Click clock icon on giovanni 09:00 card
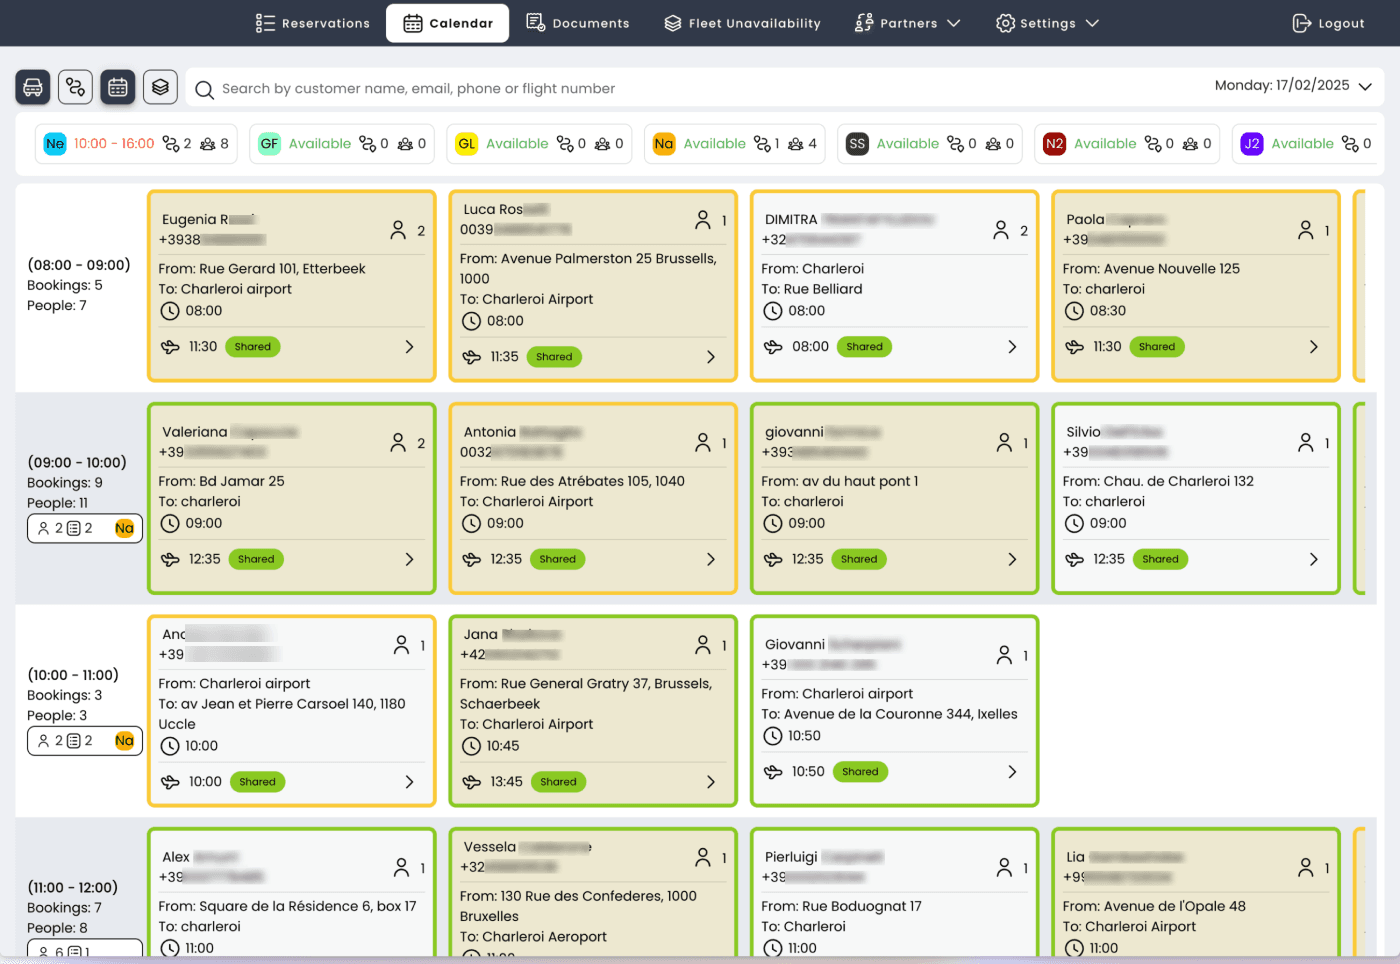The width and height of the screenshot is (1400, 964). point(773,523)
